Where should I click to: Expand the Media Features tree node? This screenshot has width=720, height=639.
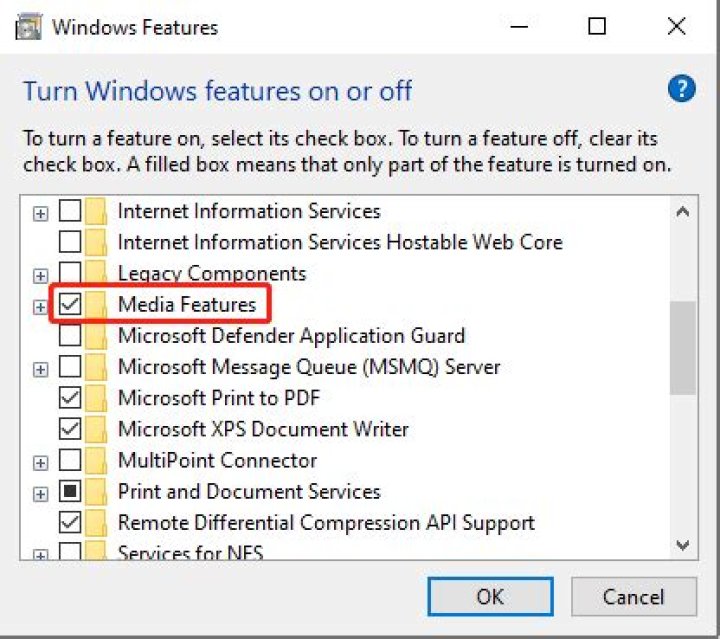[x=41, y=306]
